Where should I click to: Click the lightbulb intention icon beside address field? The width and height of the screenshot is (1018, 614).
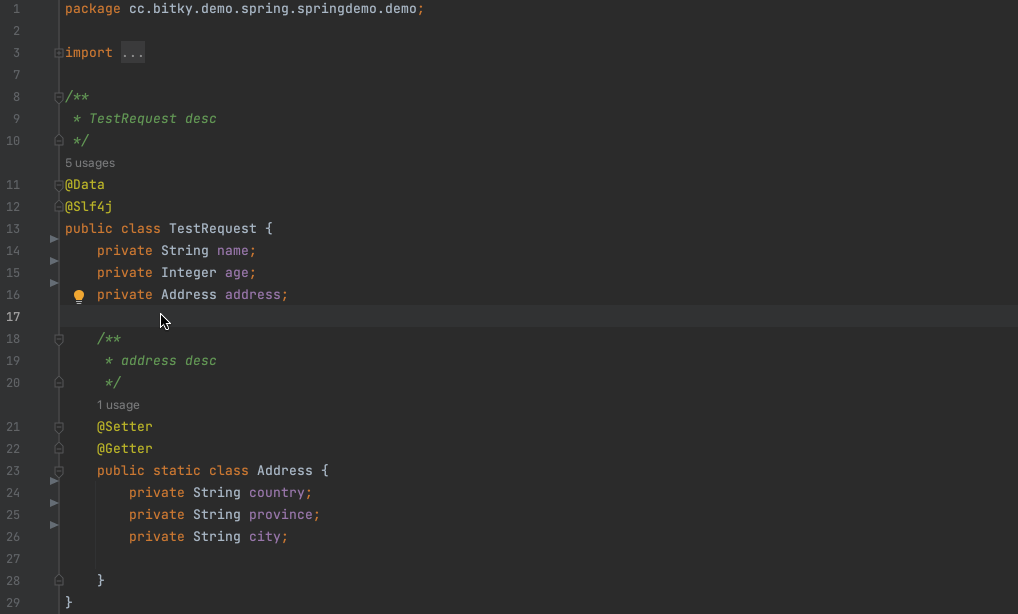pos(78,295)
